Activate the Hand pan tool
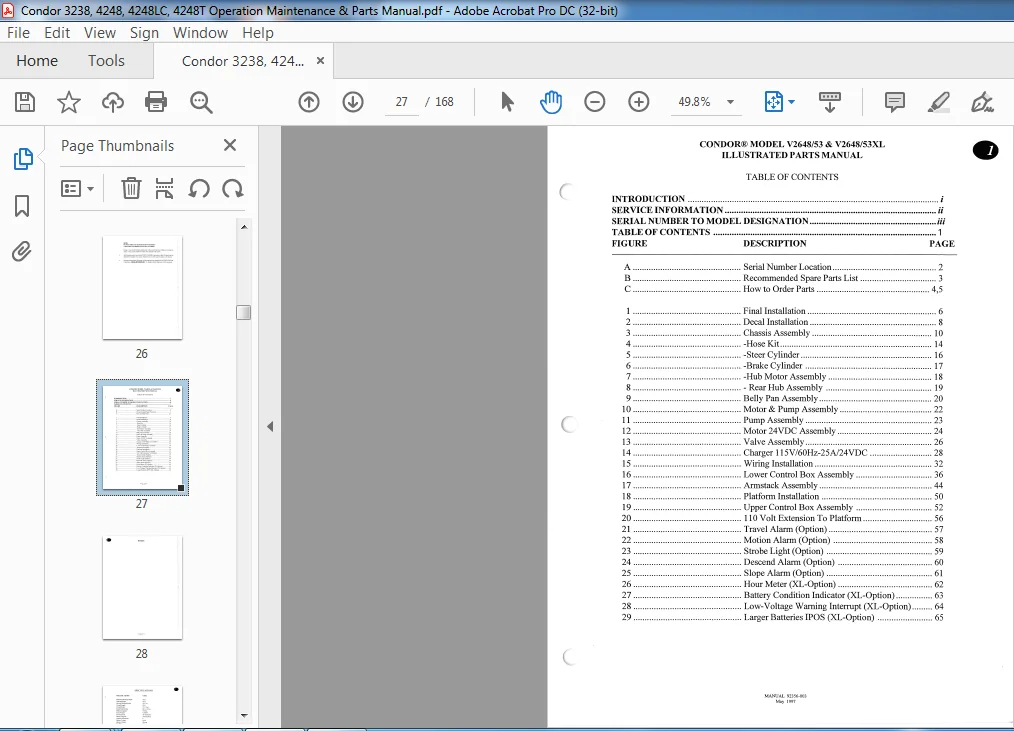The image size is (1014, 731). tap(551, 102)
